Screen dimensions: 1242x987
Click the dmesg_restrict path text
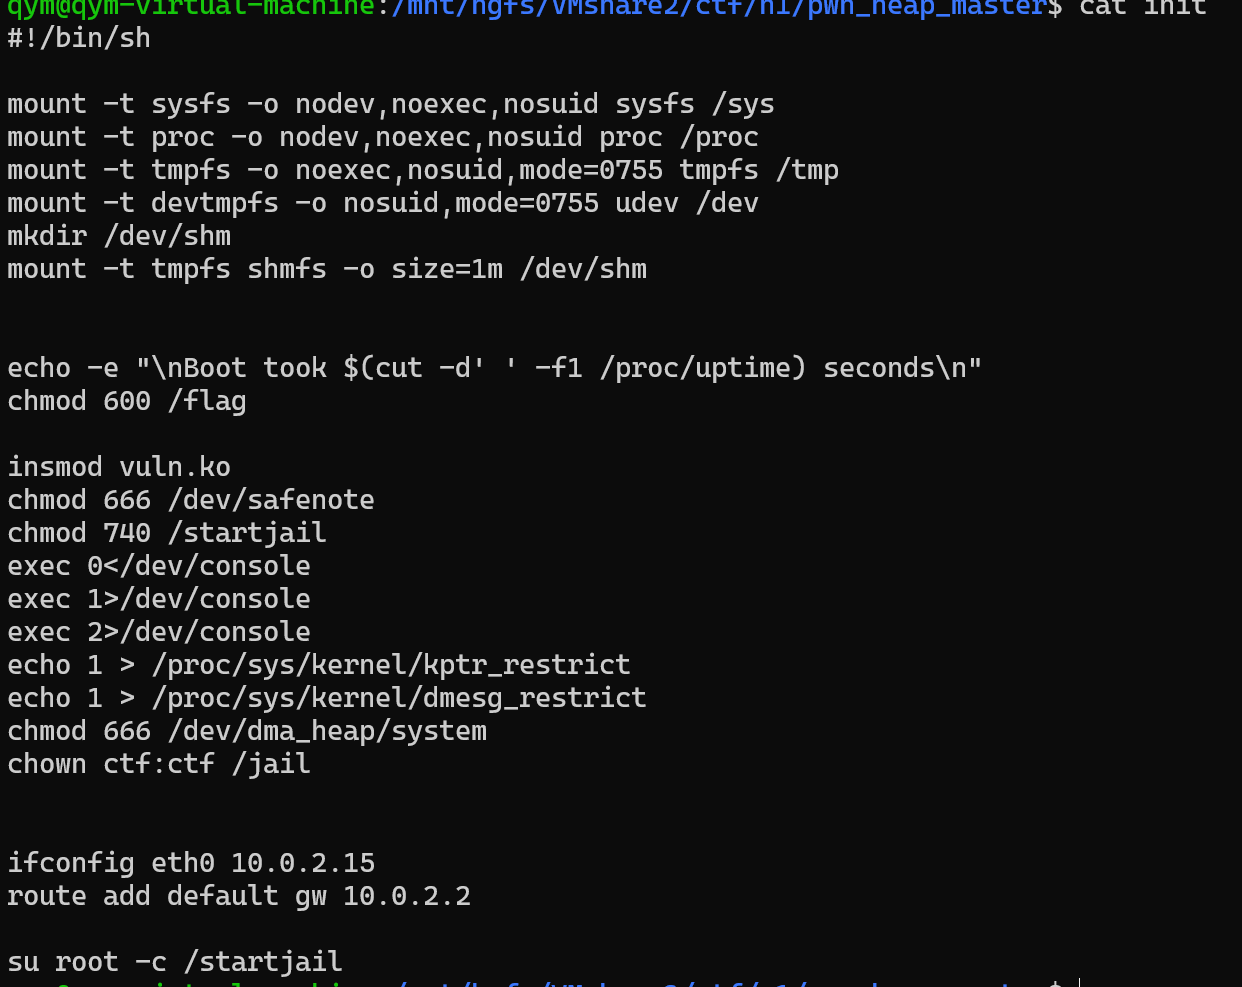click(x=399, y=698)
